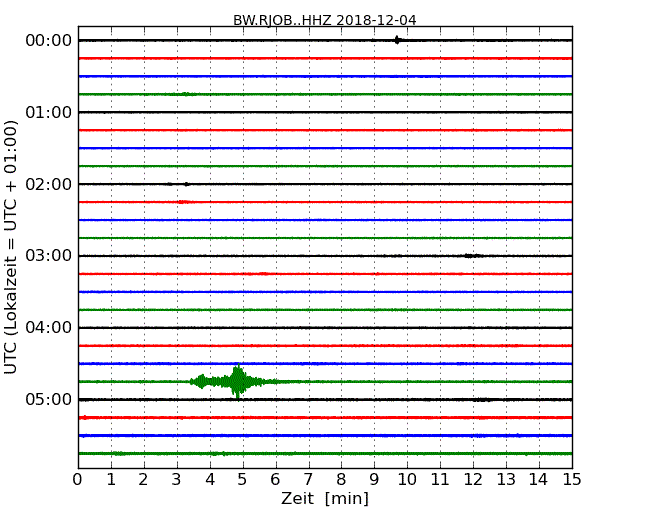Click the black spike on the 00:00 trace
This screenshot has width=650, height=520.
tap(397, 40)
